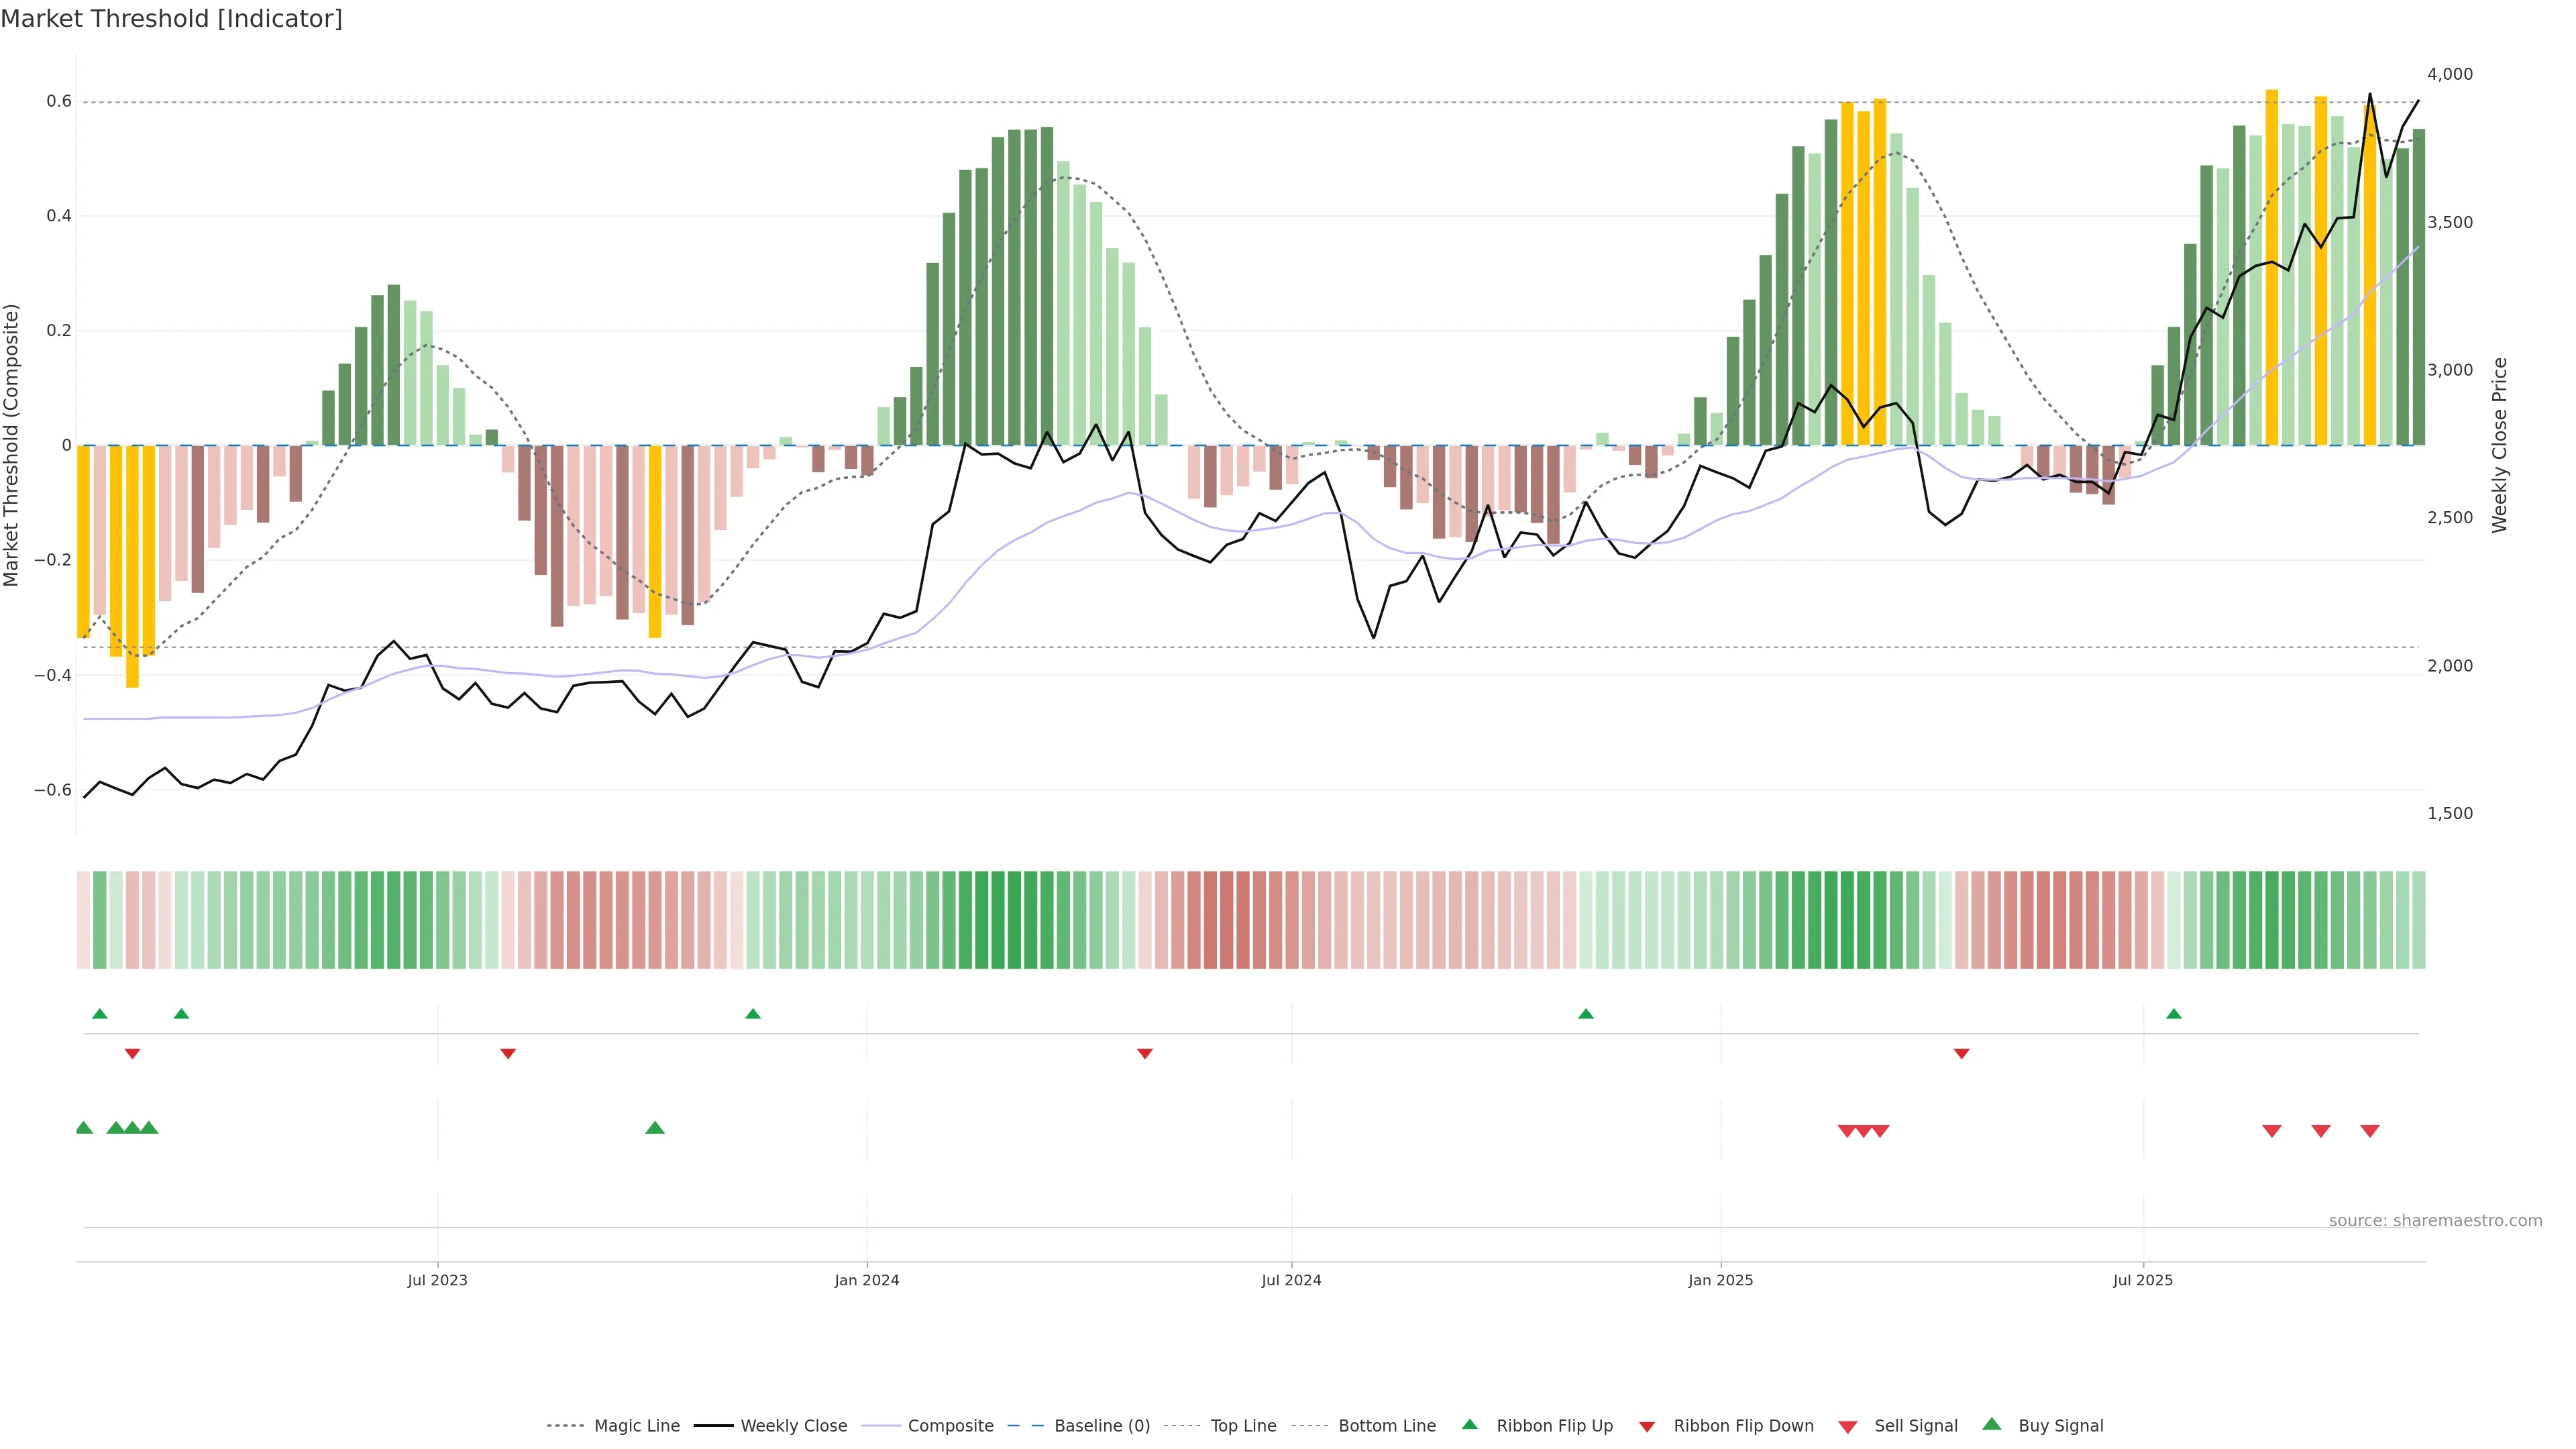Toggle Buy Signal legend entry
Viewport: 2576px width, 1449px height.
tap(2060, 1426)
